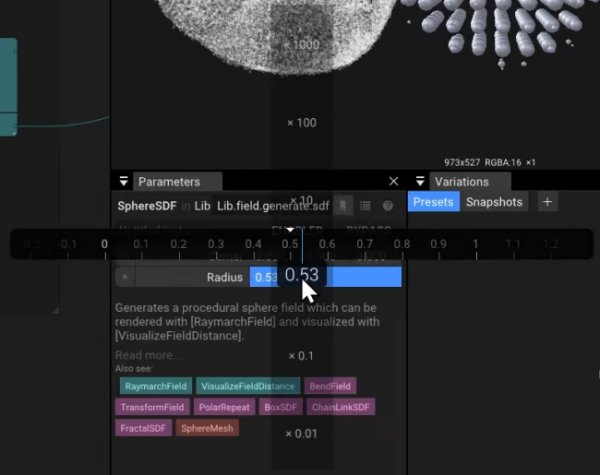Image resolution: width=600 pixels, height=475 pixels.
Task: Select the TransformField tag
Action: pos(153,407)
